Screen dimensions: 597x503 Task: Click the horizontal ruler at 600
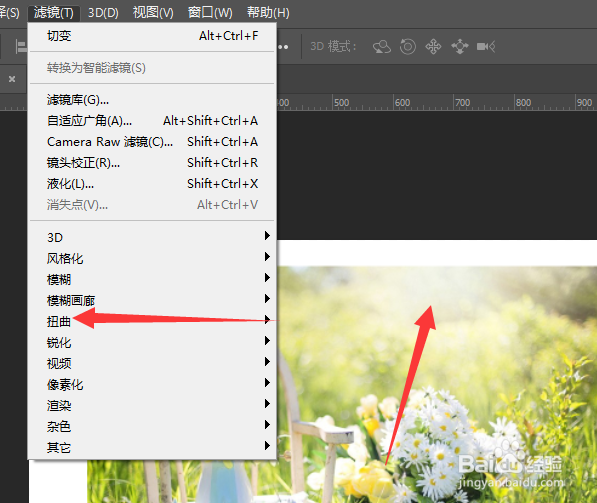coord(402,103)
